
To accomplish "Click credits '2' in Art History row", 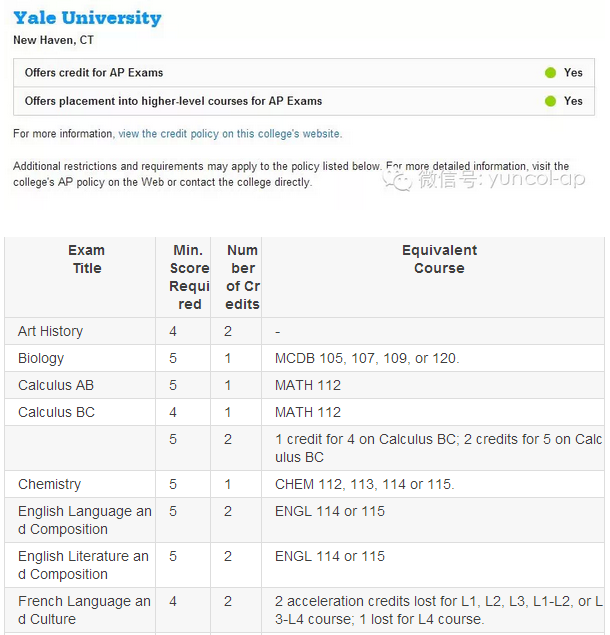I will click(228, 331).
